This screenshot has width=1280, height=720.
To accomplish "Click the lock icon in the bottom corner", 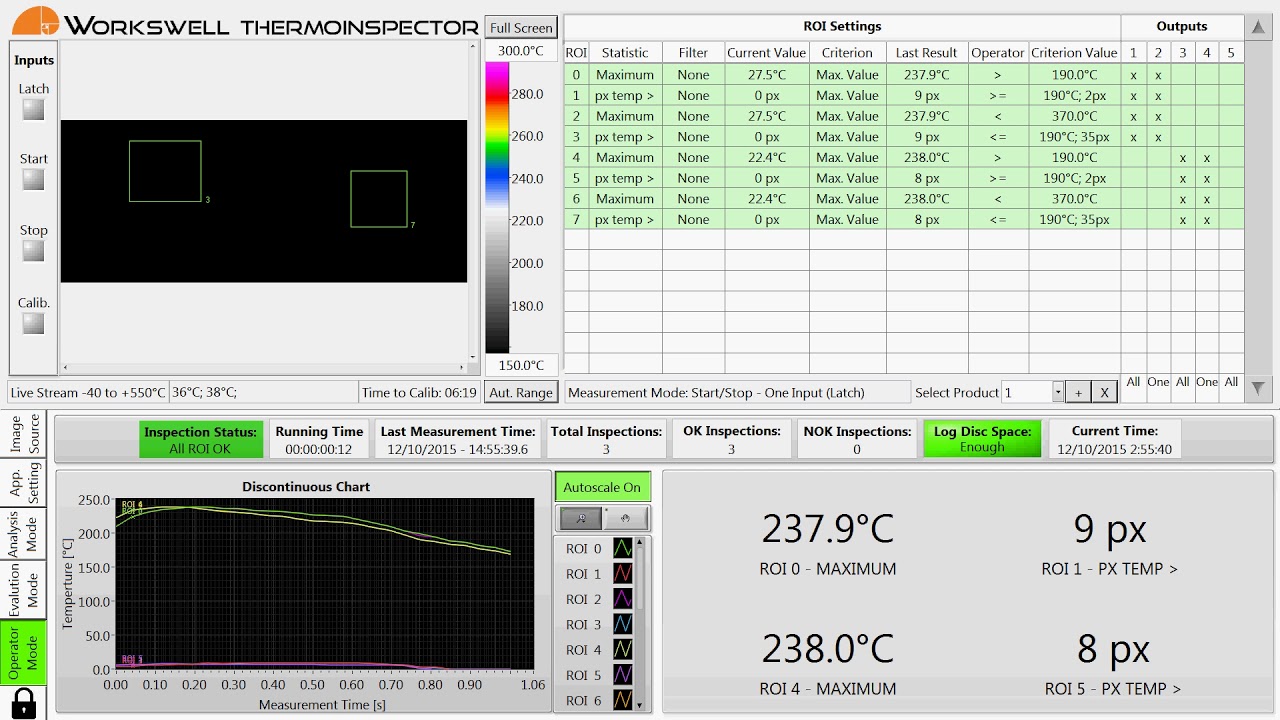I will [24, 702].
